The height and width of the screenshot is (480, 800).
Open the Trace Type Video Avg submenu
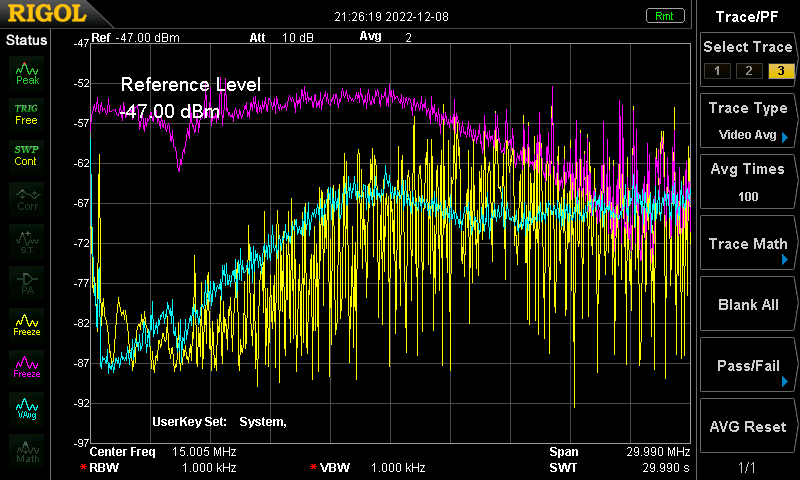[x=748, y=121]
